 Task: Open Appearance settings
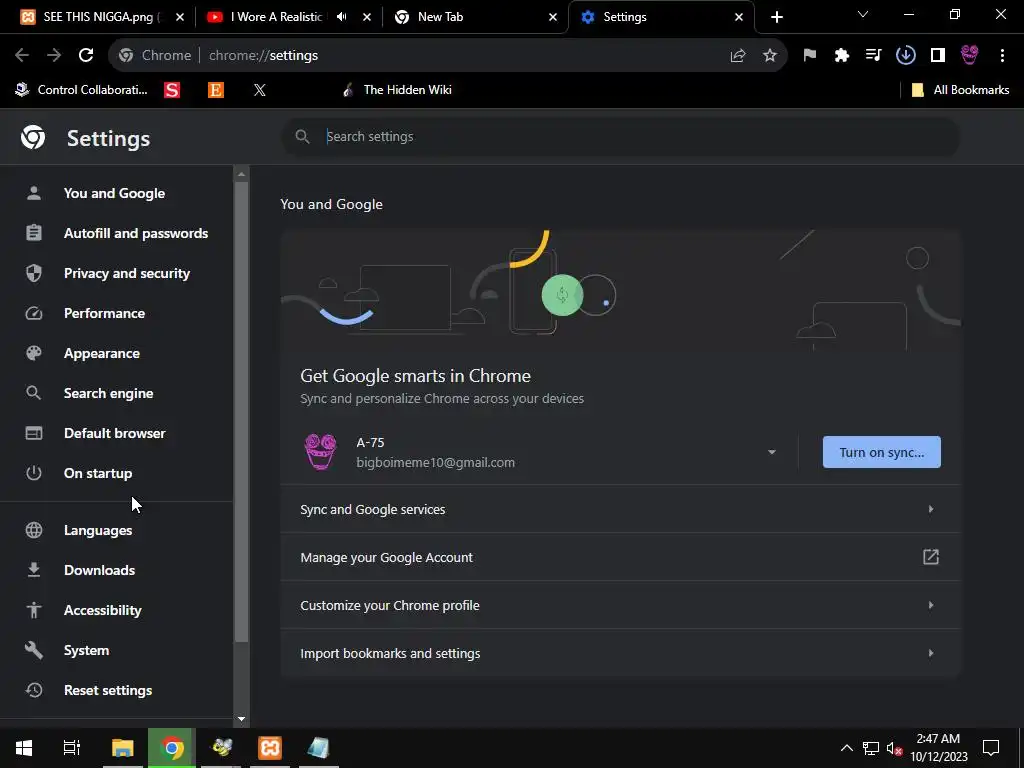tap(102, 353)
